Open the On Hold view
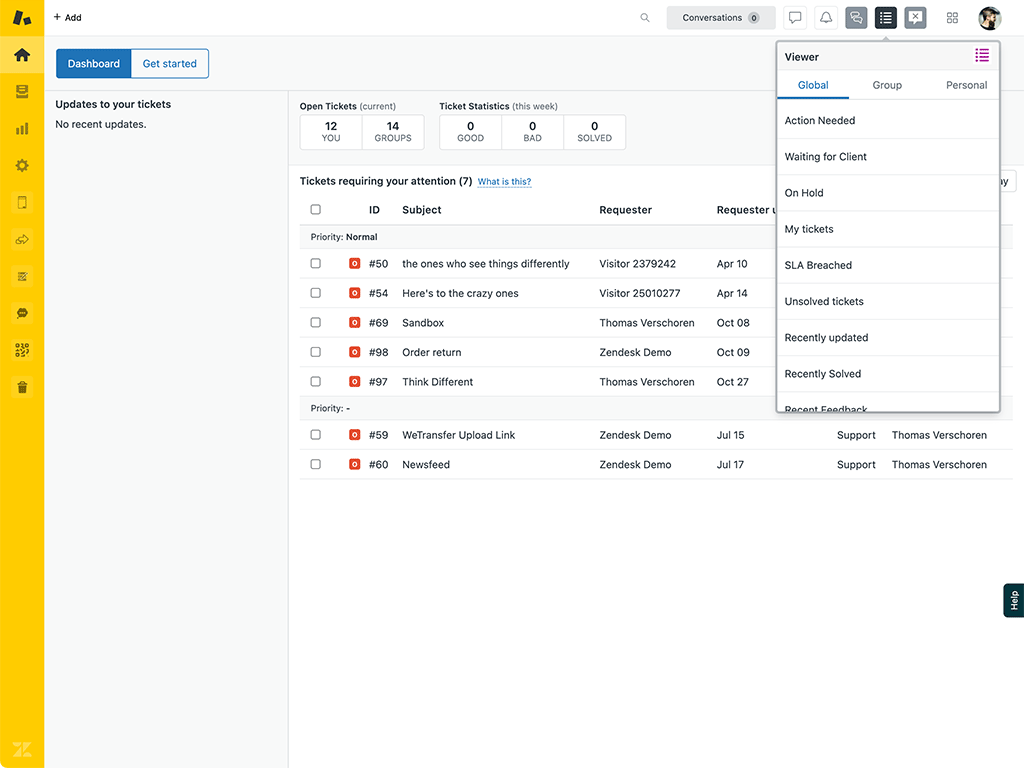 (x=888, y=193)
